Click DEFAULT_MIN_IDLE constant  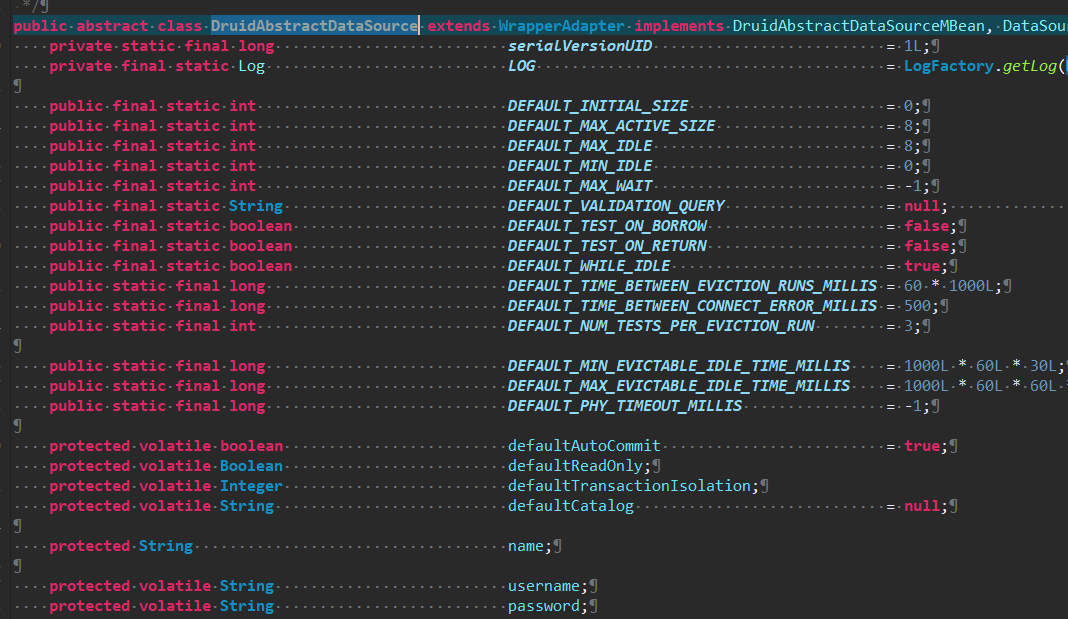(x=580, y=166)
